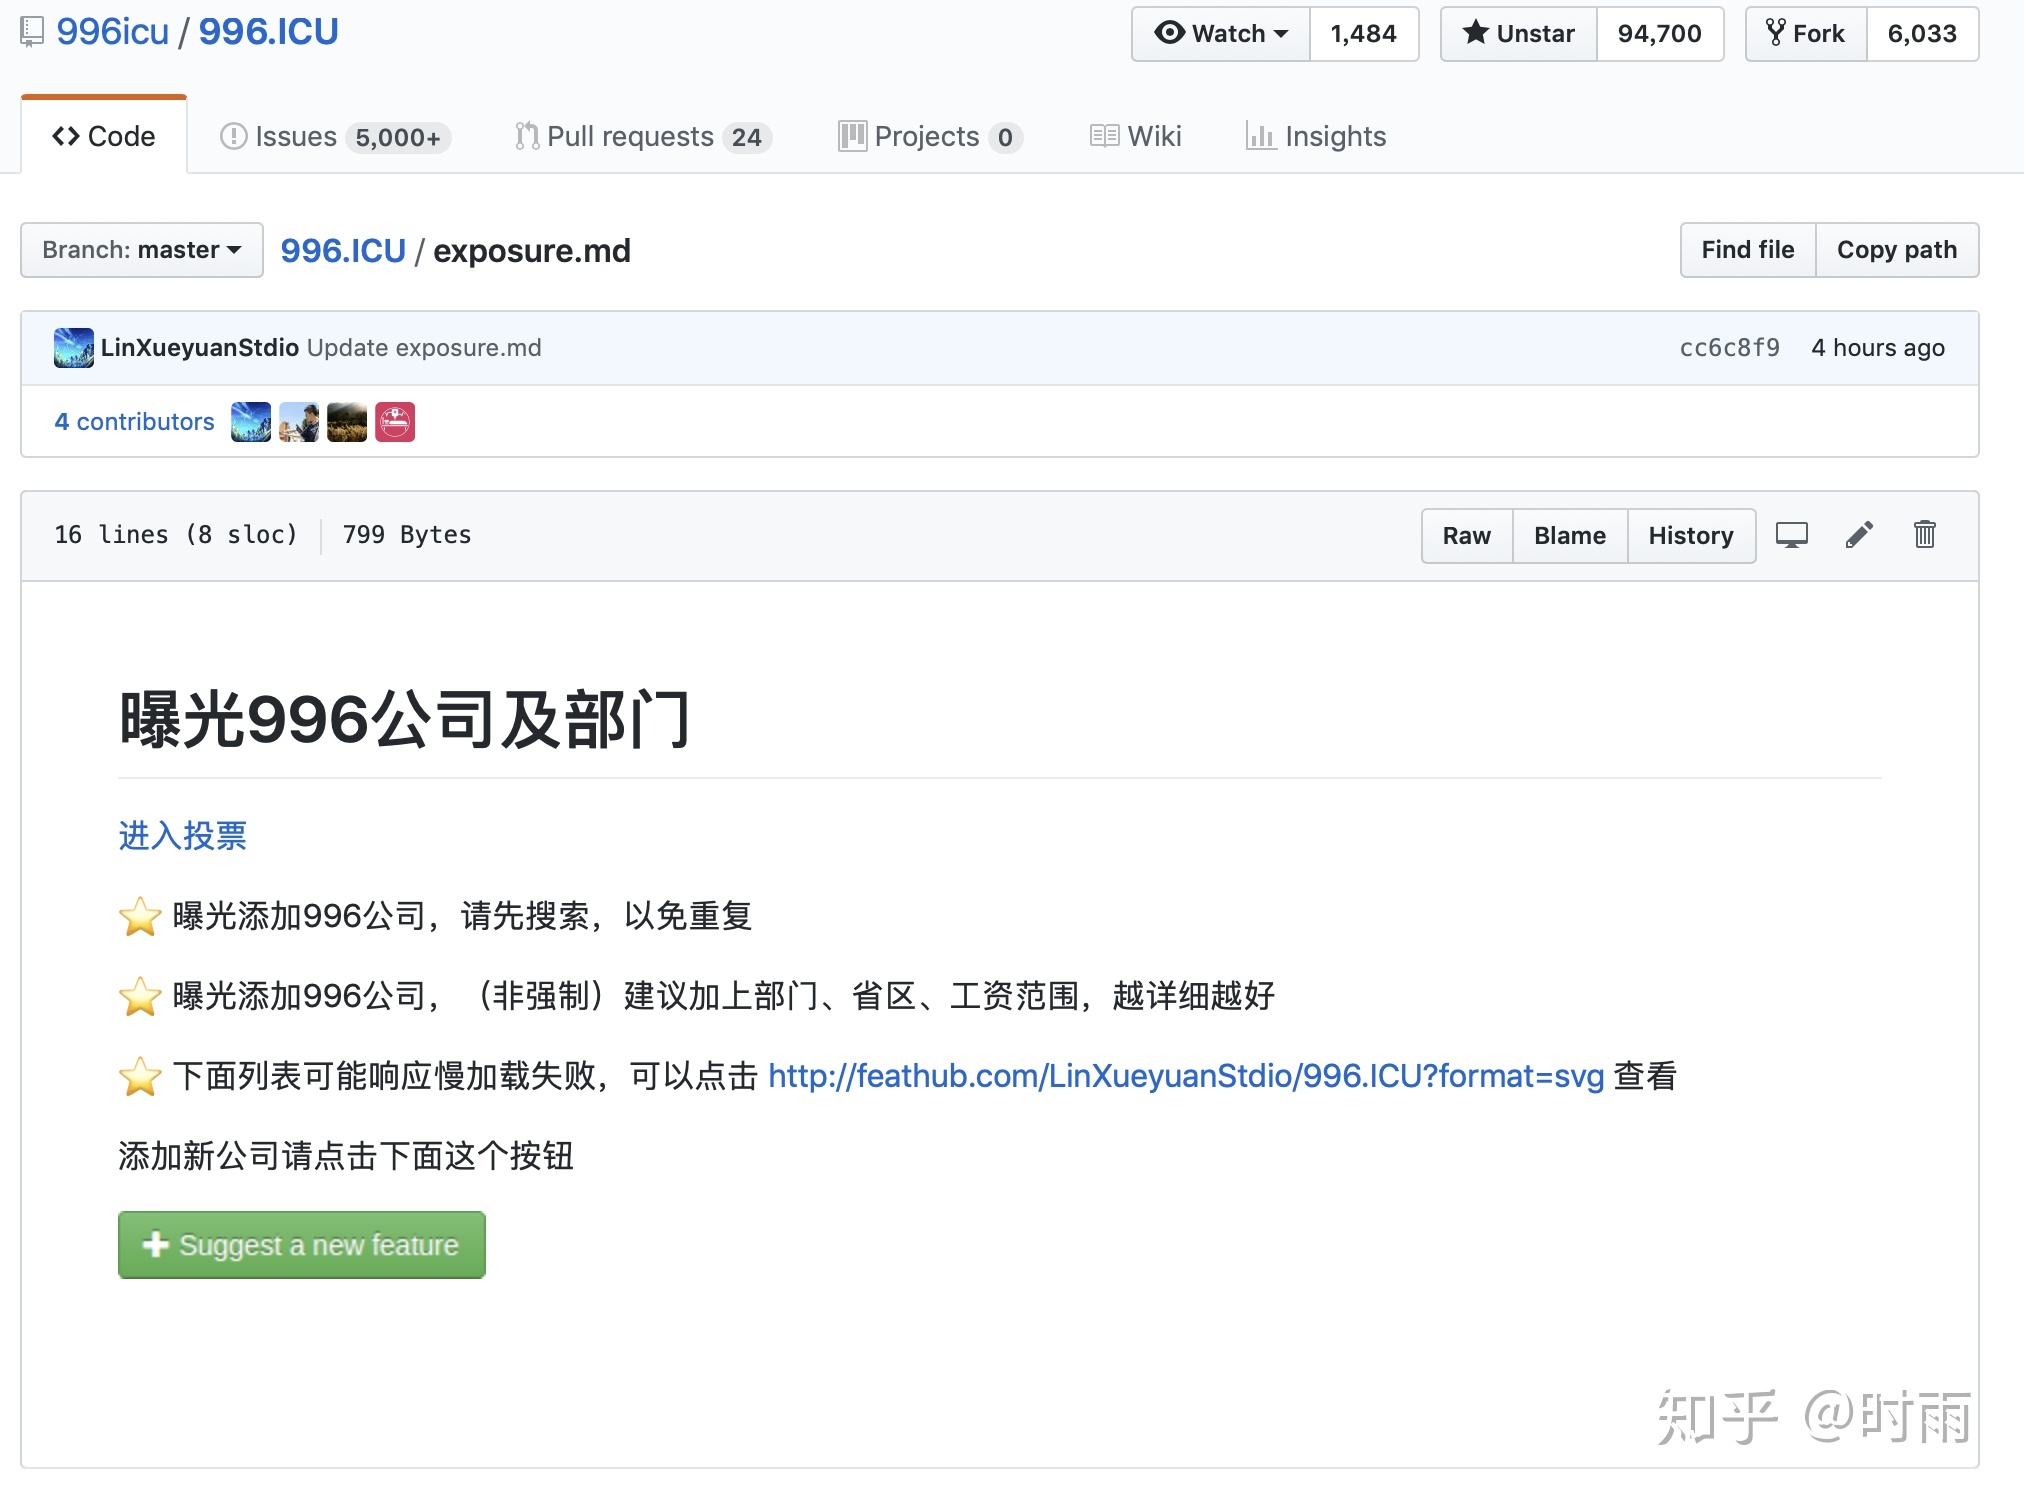View the 1,484 watchers count

click(x=1364, y=34)
